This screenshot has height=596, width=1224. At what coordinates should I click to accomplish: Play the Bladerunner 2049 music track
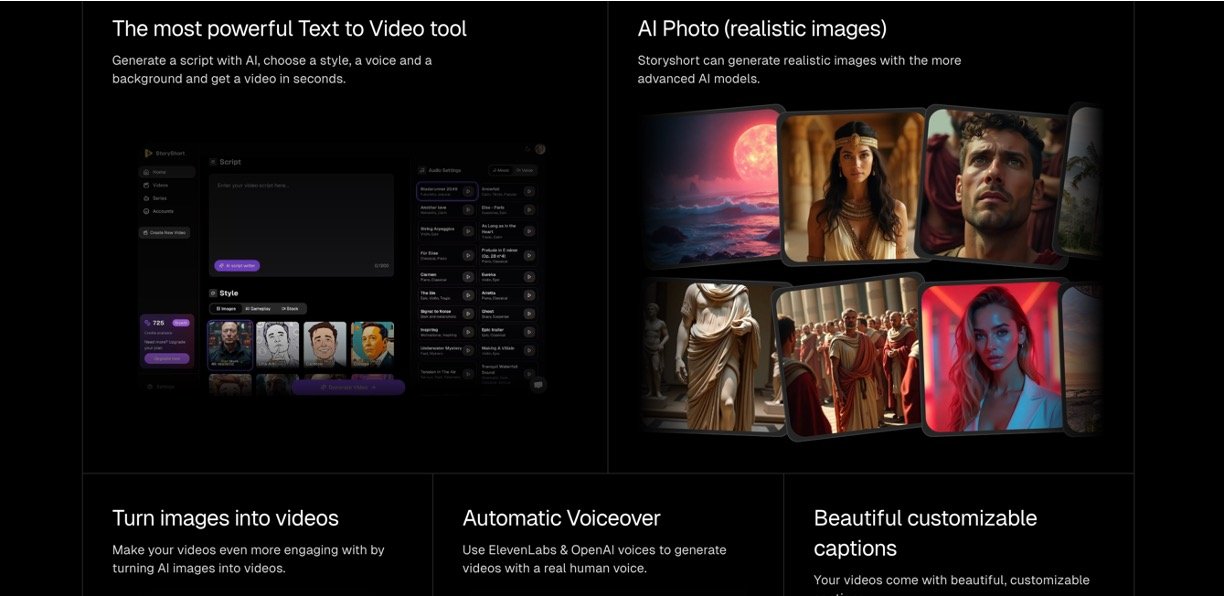coord(467,191)
